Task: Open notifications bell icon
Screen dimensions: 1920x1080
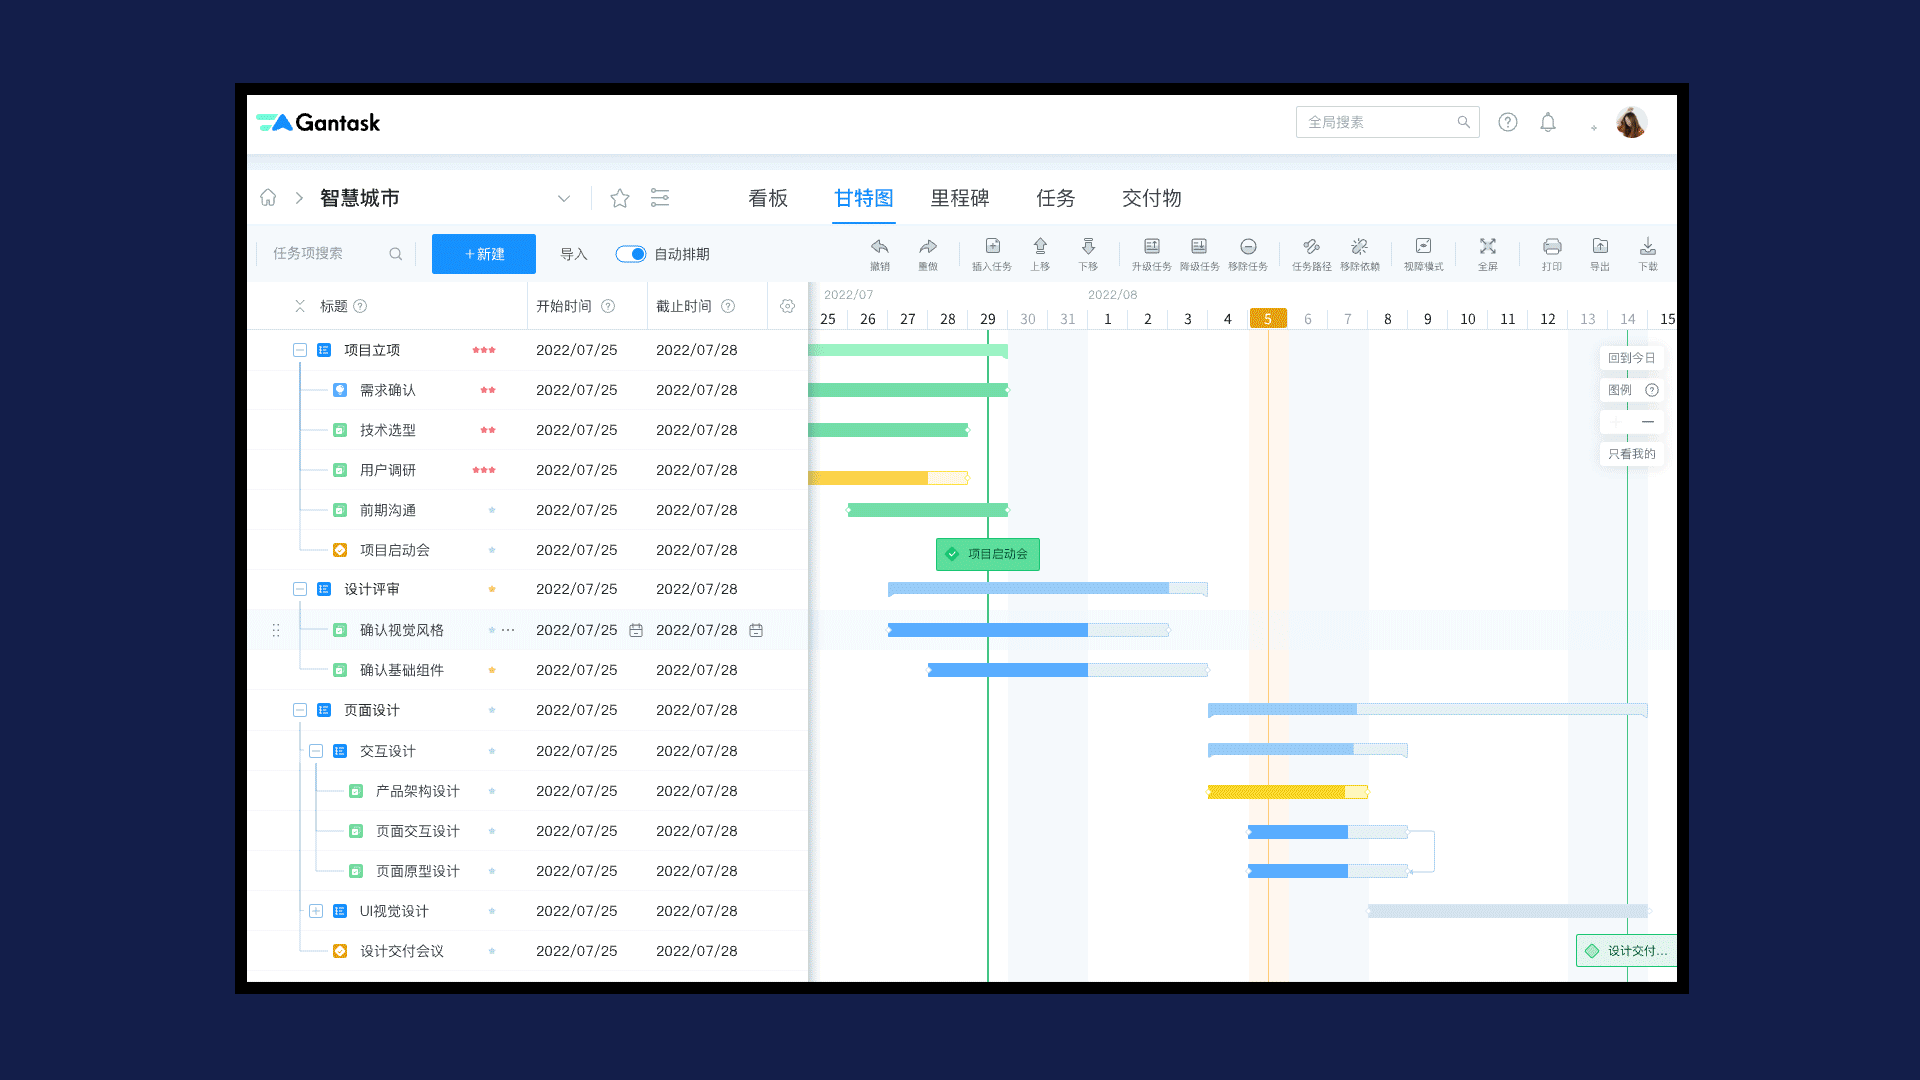Action: pyautogui.click(x=1548, y=122)
